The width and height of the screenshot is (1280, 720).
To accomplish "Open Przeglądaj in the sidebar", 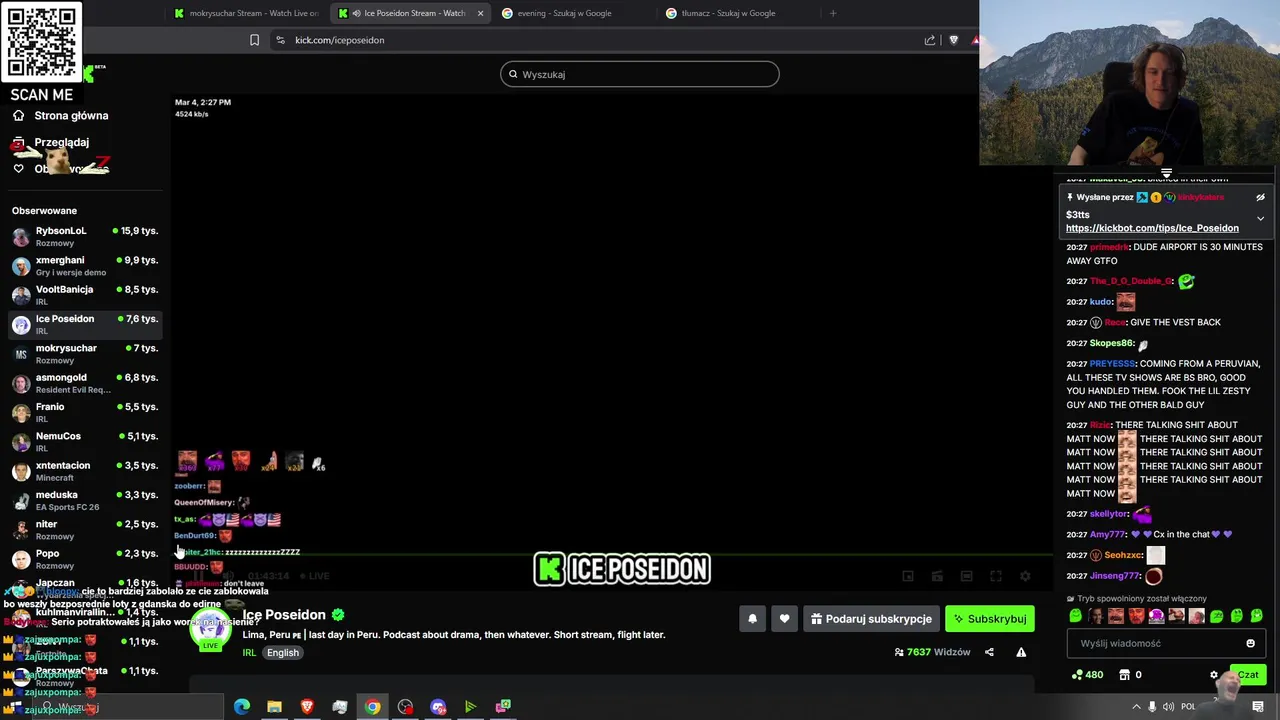I will pyautogui.click(x=52, y=142).
